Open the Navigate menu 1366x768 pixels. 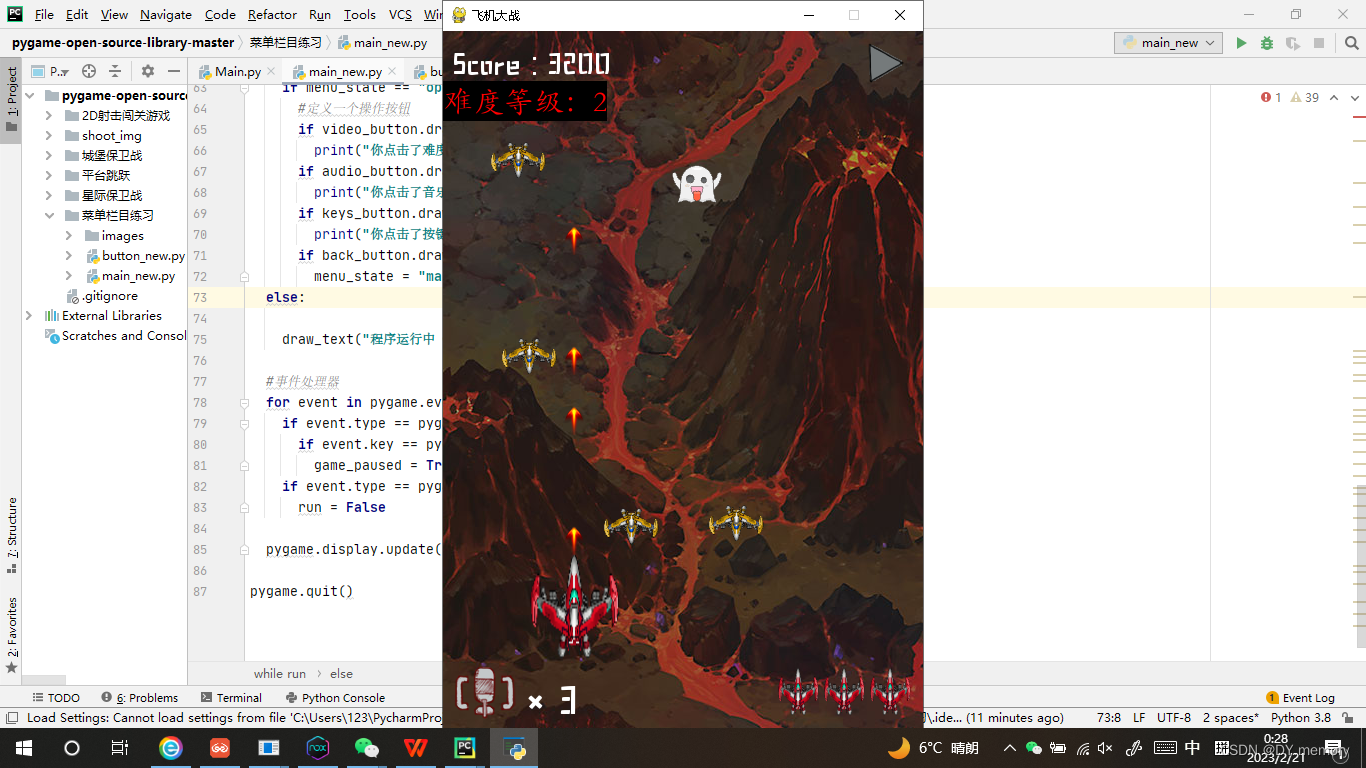[x=166, y=14]
